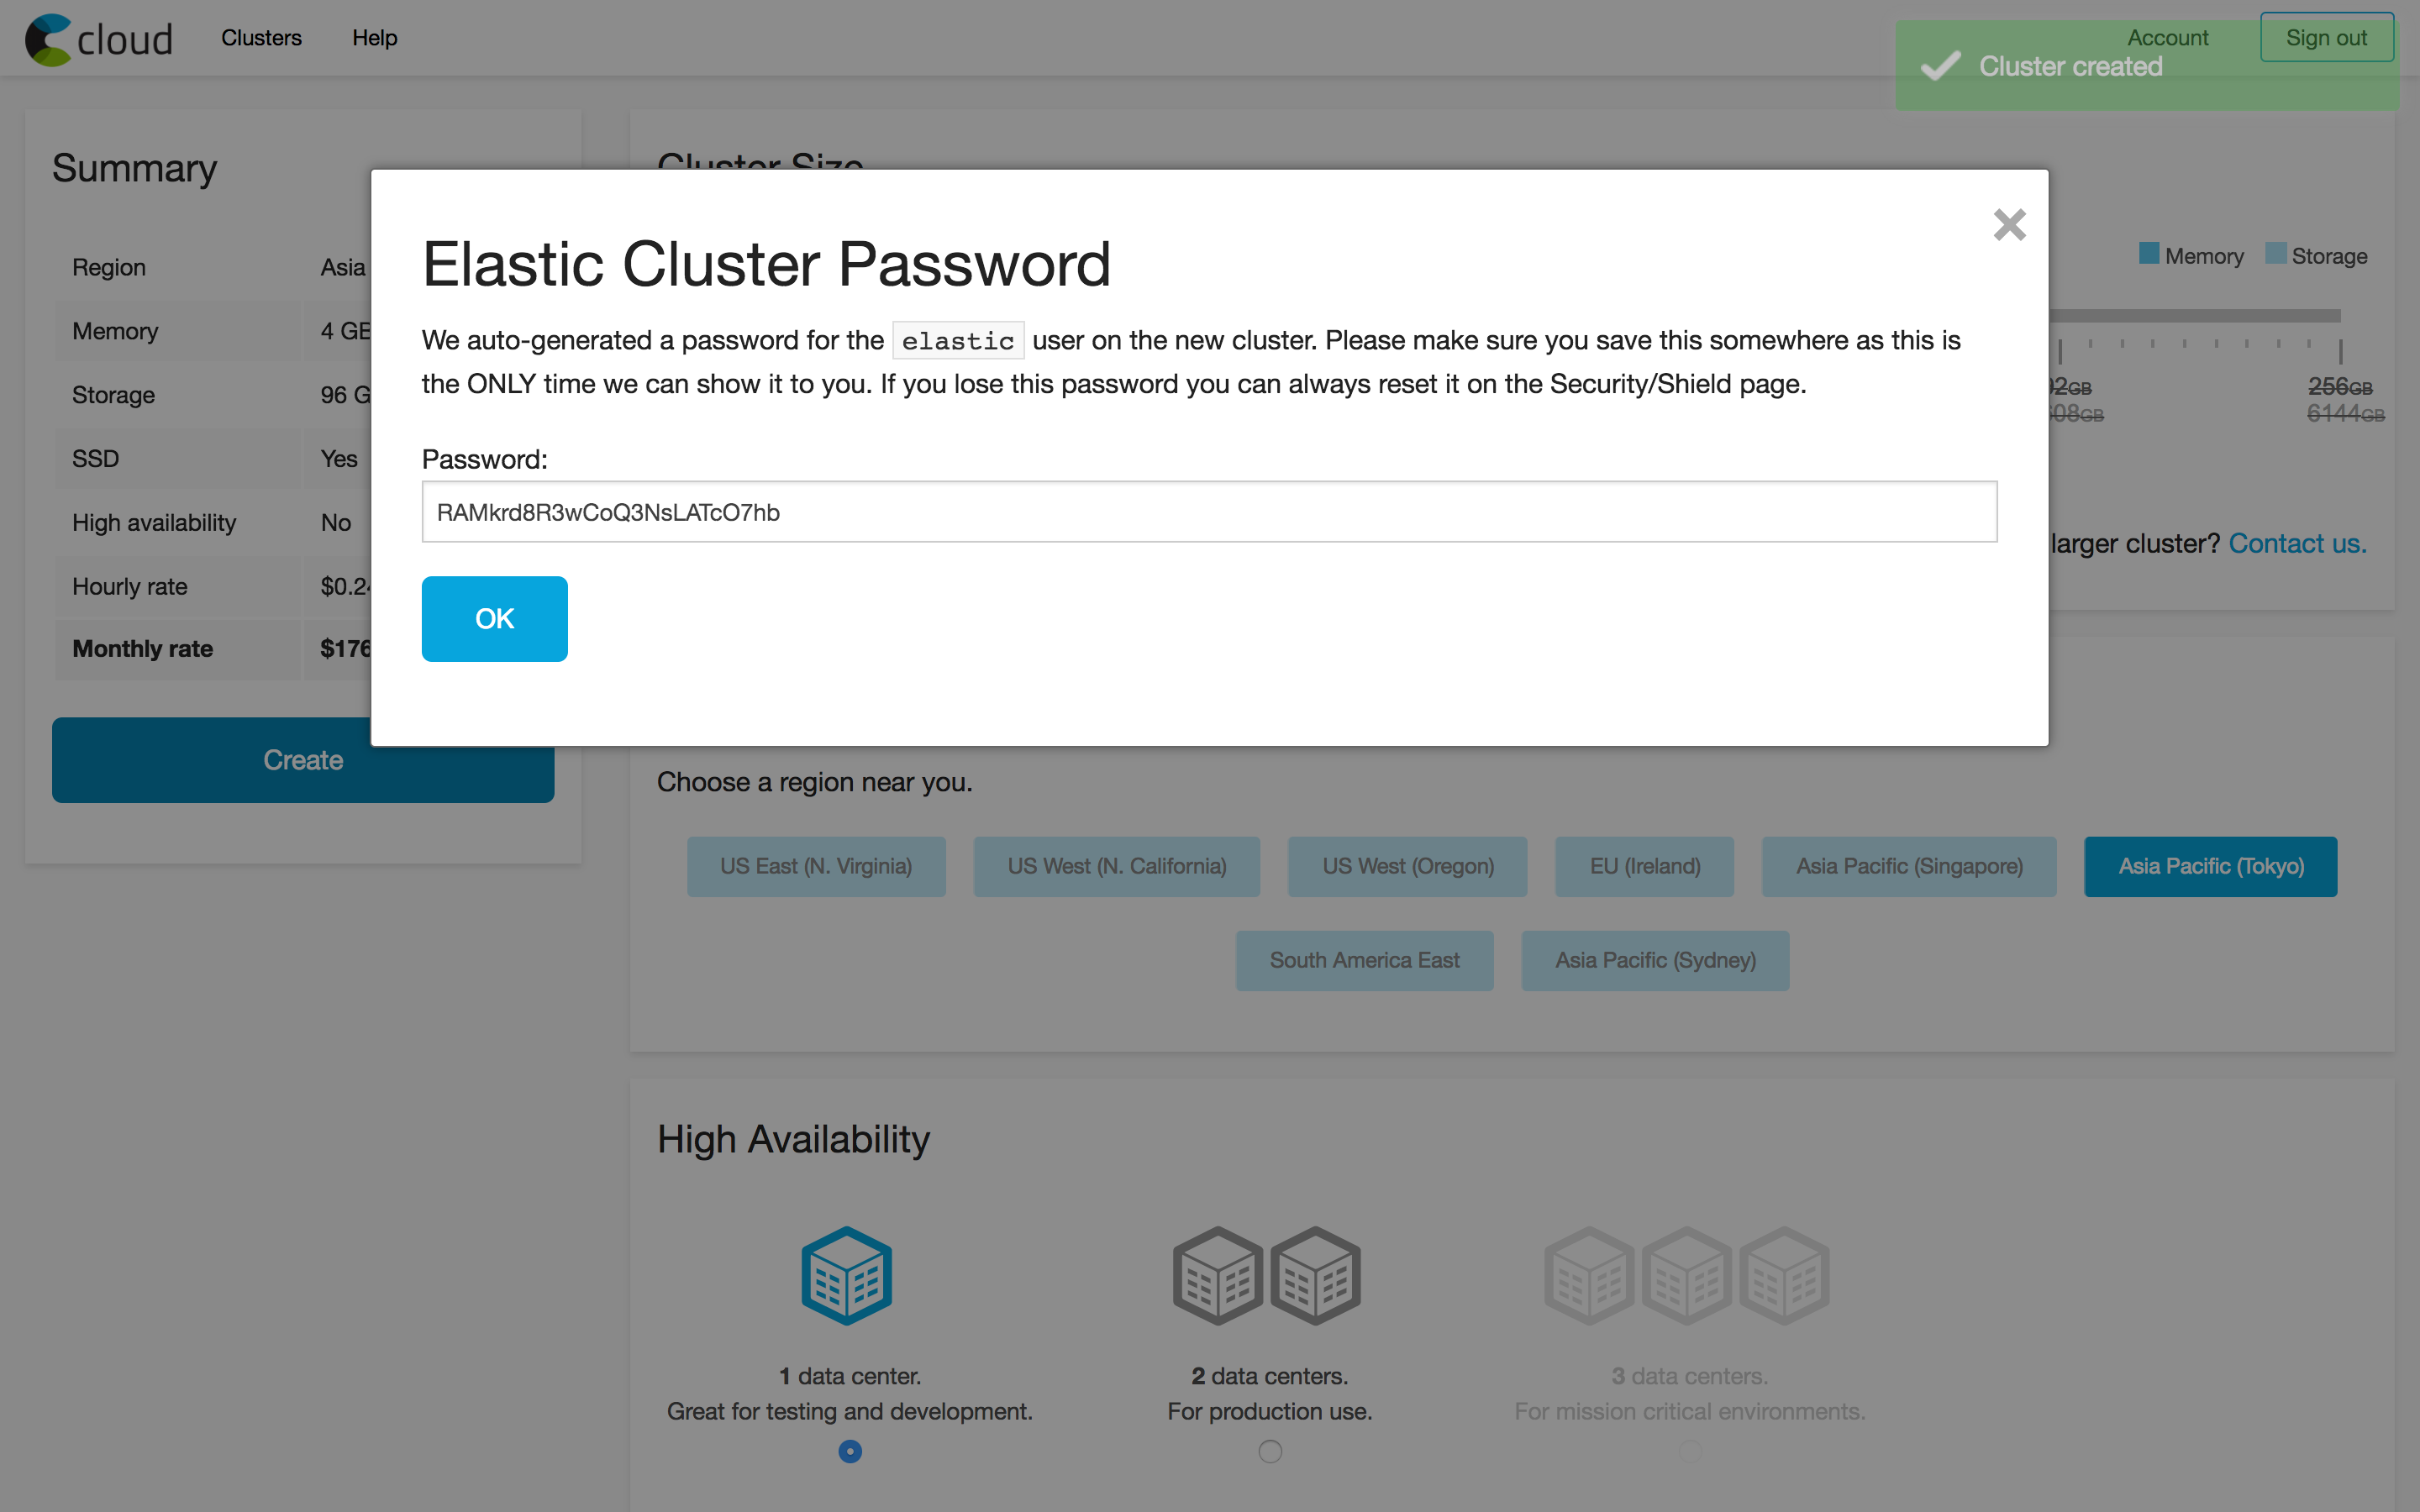
Task: Click the password input field
Action: click(x=1209, y=511)
